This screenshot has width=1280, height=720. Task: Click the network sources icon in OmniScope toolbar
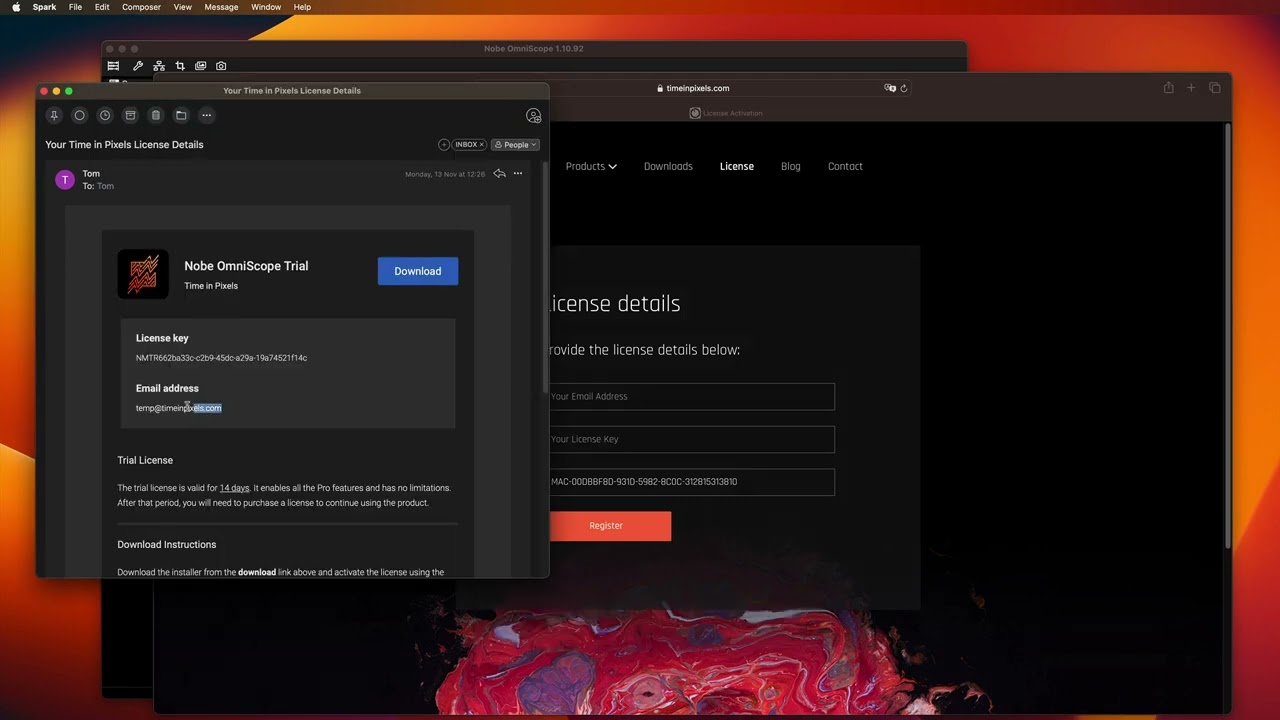[159, 66]
